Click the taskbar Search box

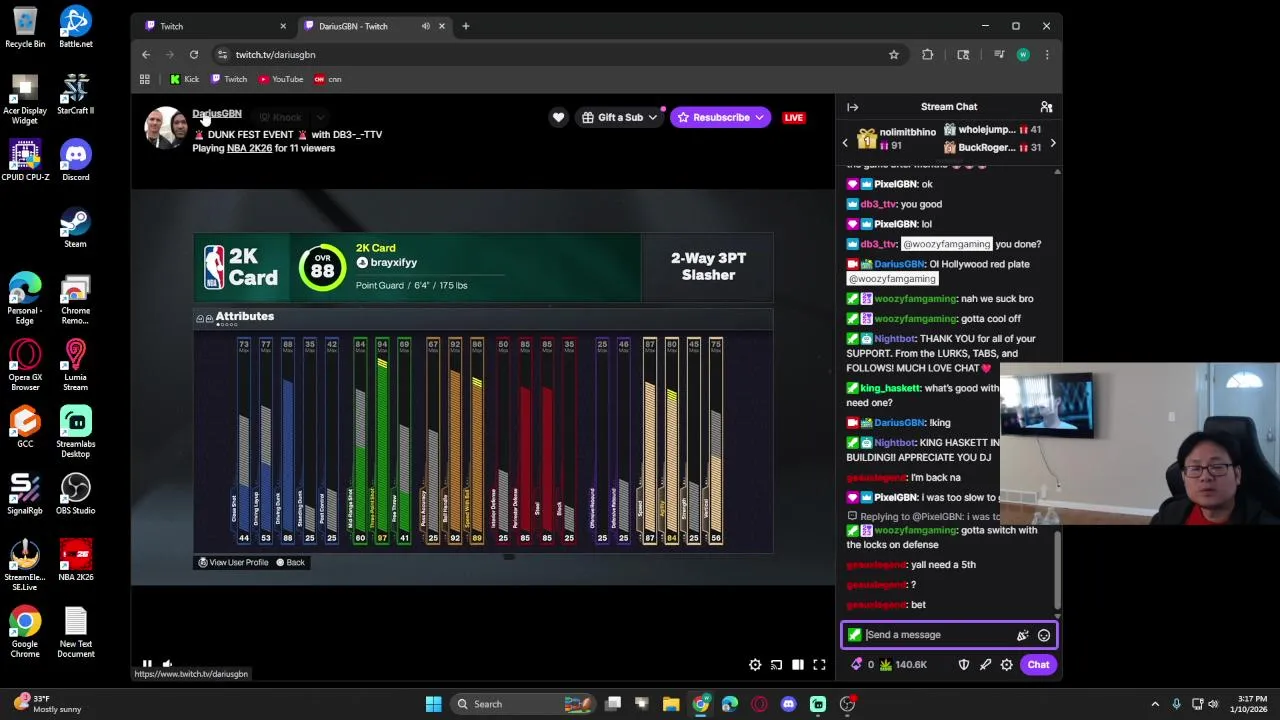click(524, 704)
